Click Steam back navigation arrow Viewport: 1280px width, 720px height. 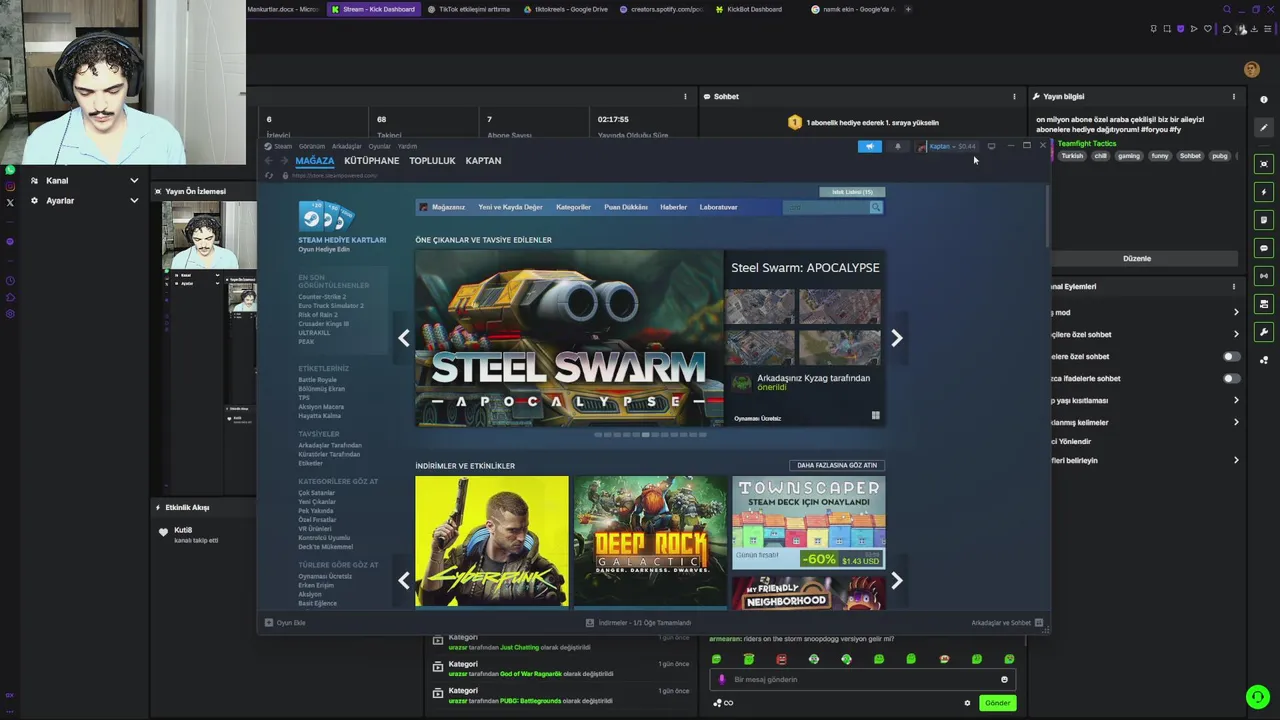(268, 160)
